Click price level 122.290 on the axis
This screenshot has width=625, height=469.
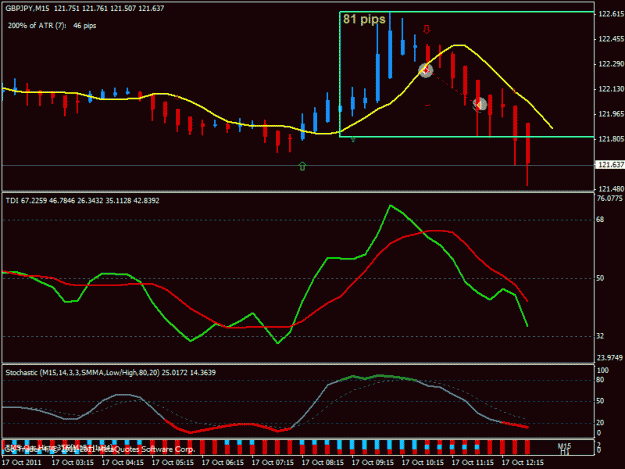(x=611, y=64)
